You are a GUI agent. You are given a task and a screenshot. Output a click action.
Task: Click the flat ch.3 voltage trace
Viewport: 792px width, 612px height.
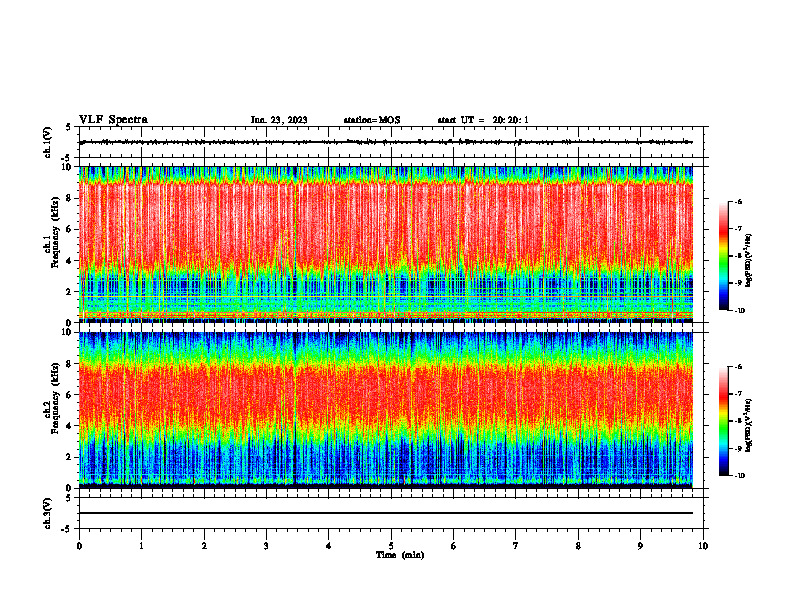click(386, 513)
